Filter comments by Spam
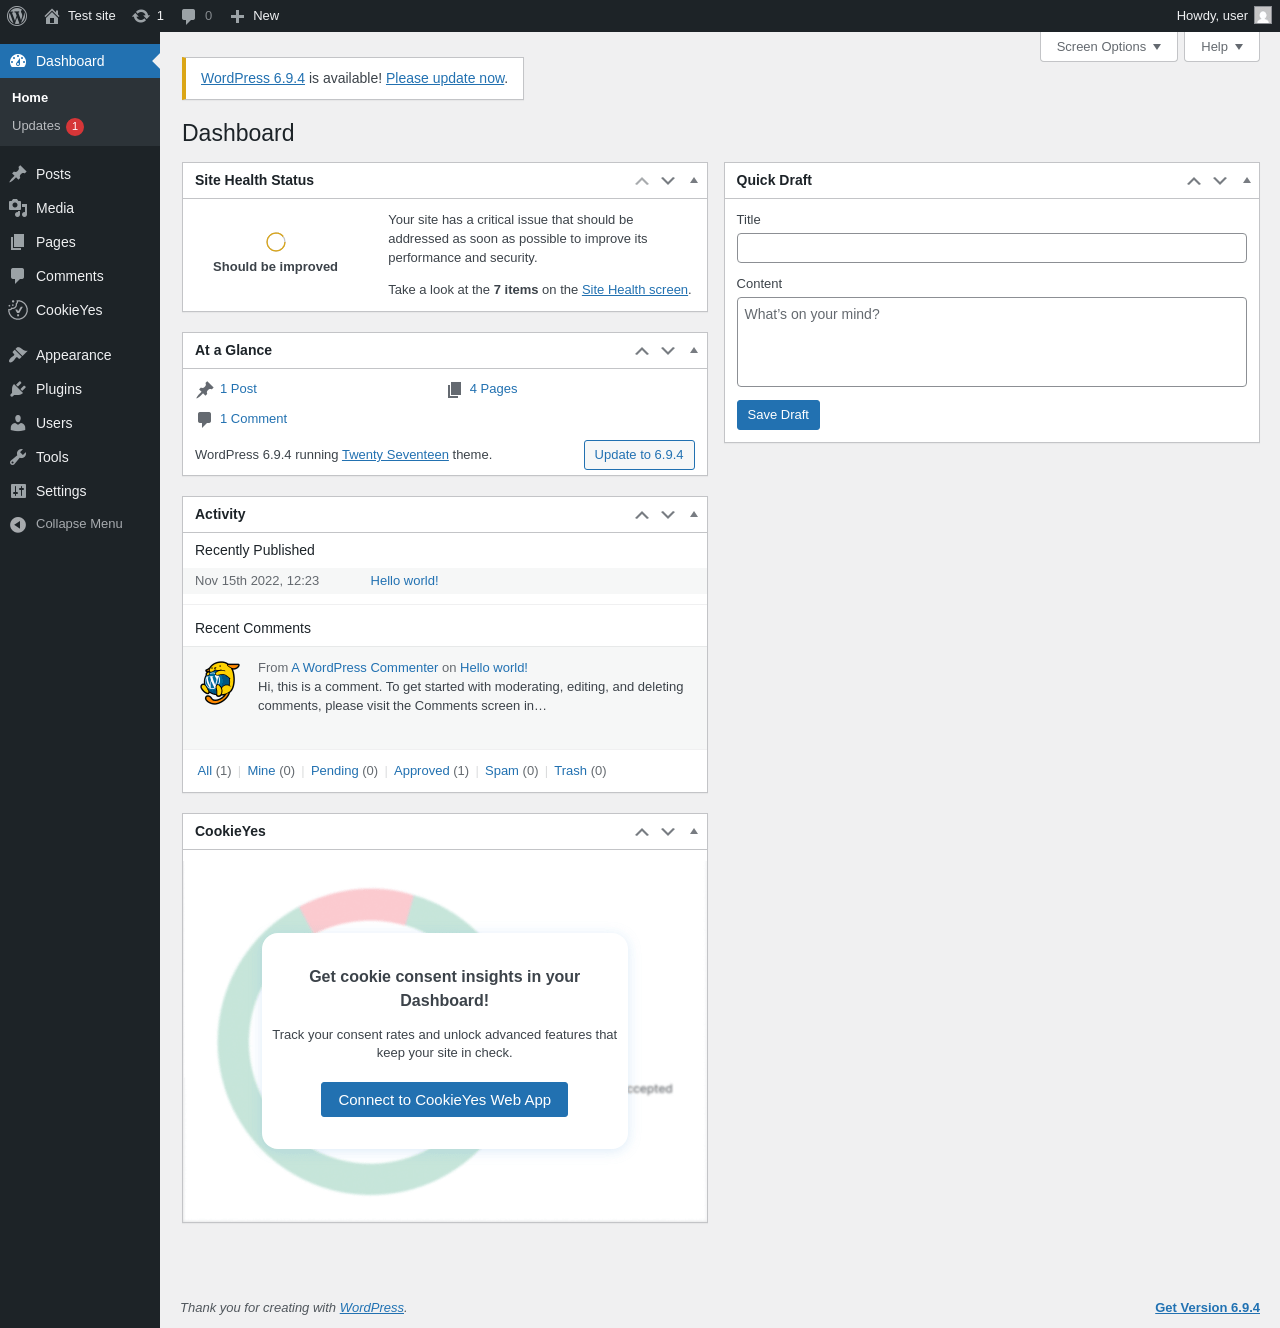This screenshot has height=1328, width=1280. point(502,771)
